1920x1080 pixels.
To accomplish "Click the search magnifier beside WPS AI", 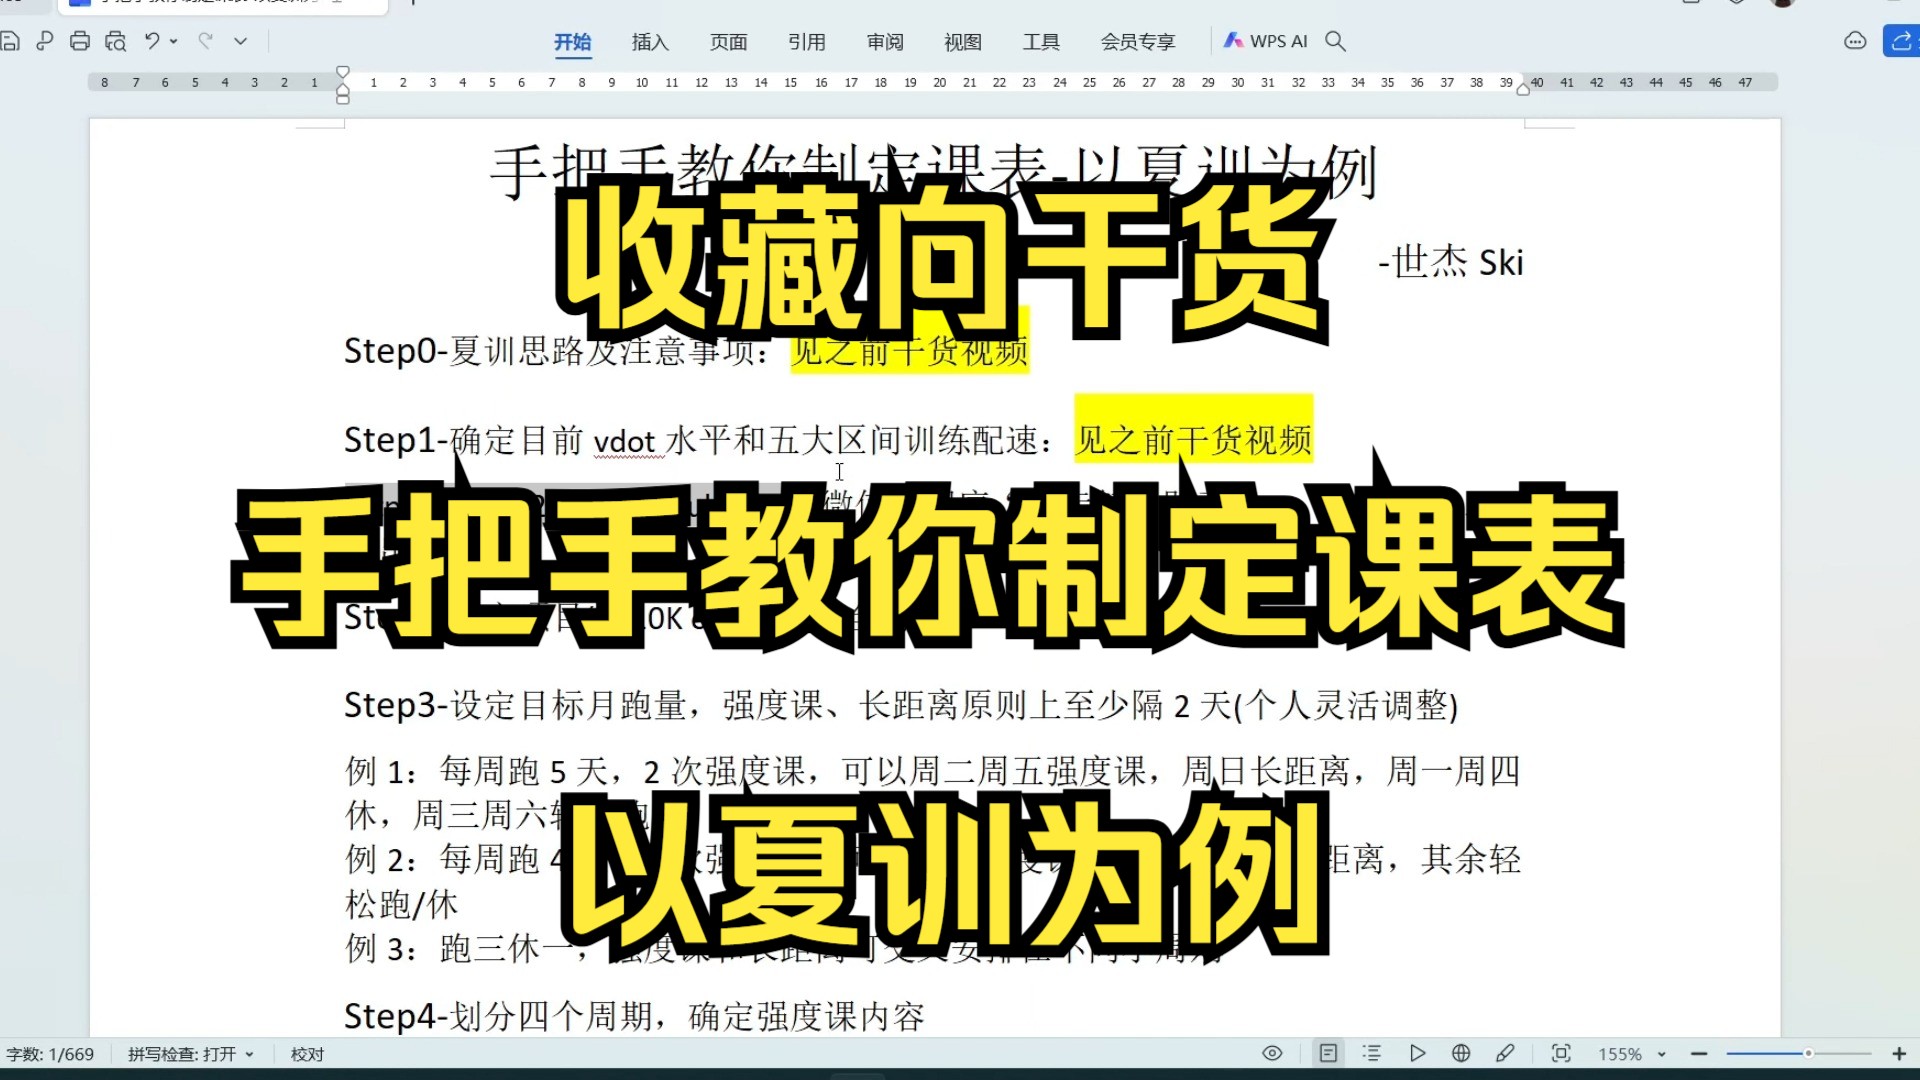I will pyautogui.click(x=1335, y=41).
